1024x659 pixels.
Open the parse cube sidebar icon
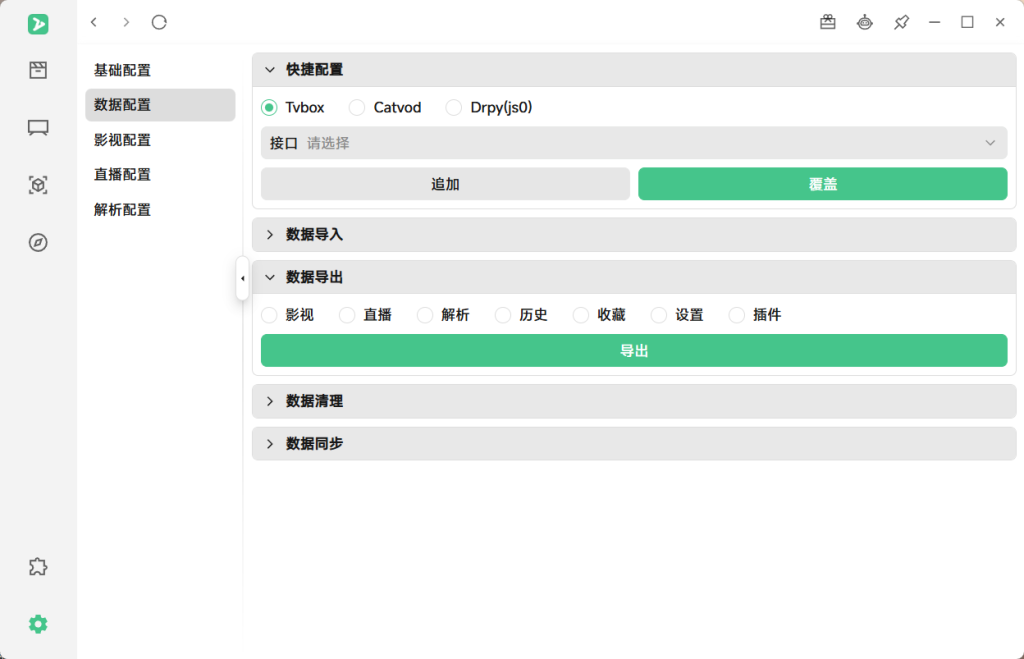point(38,185)
